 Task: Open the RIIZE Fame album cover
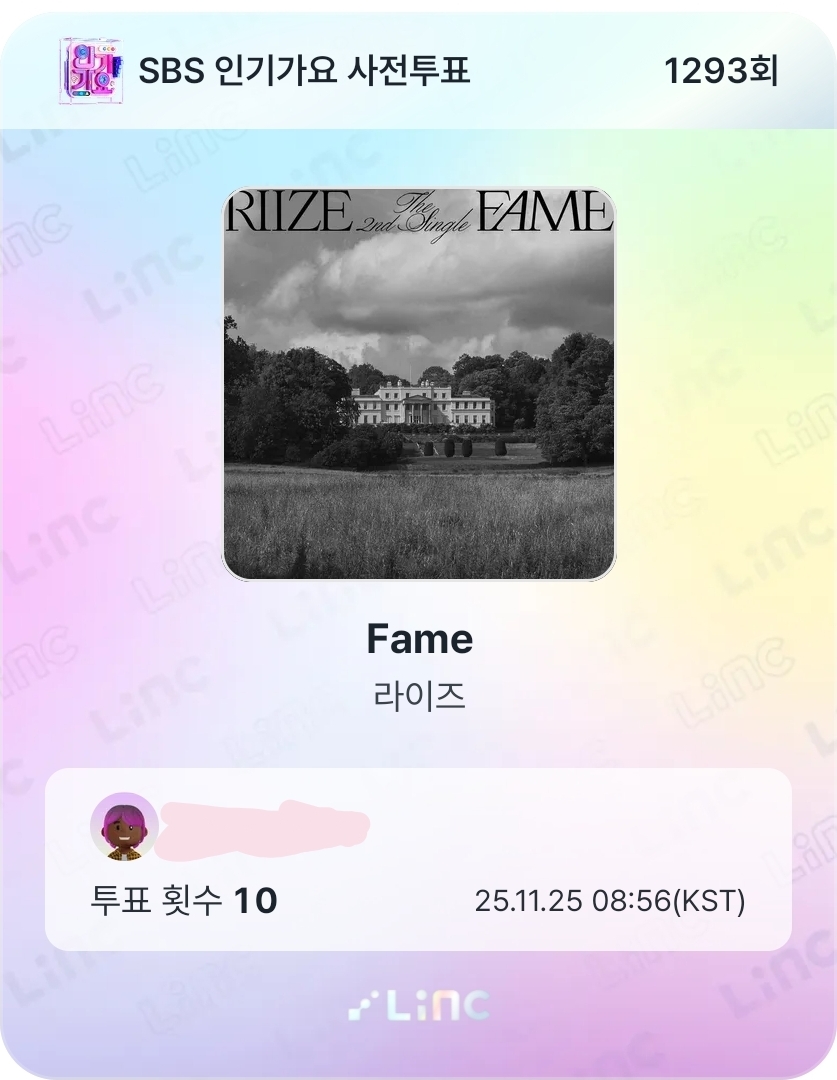click(x=419, y=384)
